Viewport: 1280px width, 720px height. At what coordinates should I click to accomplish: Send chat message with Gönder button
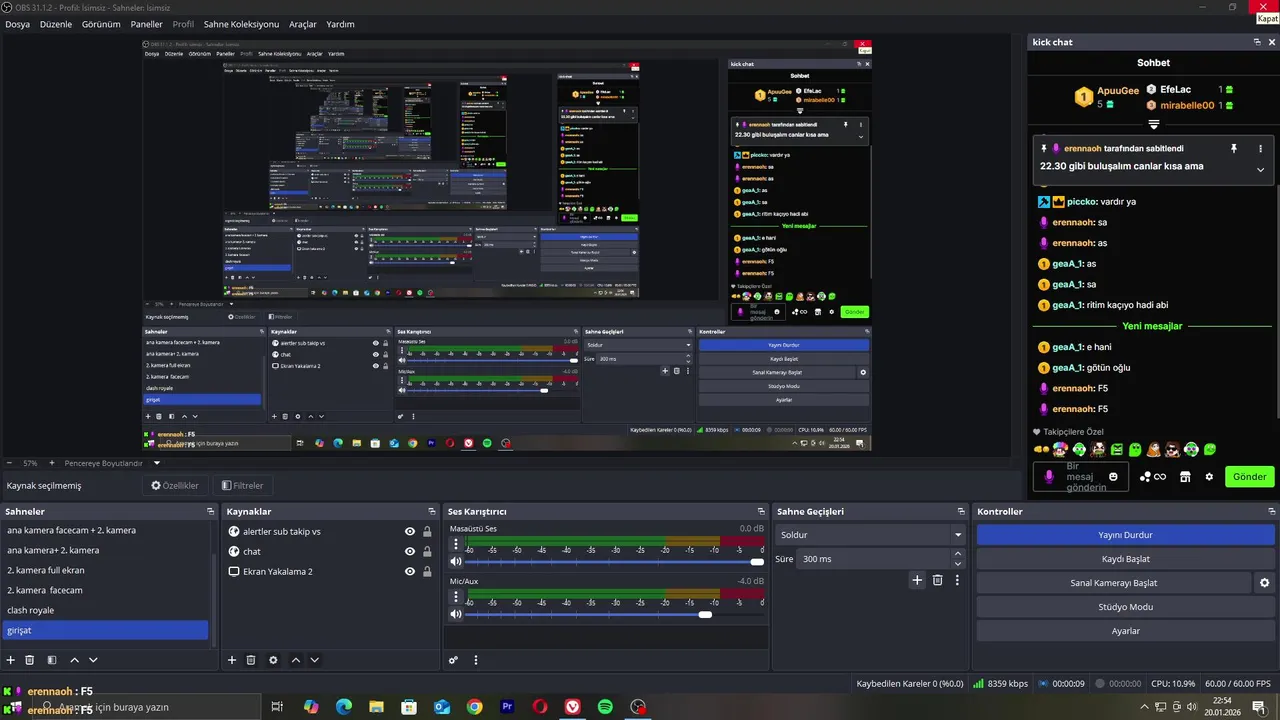pos(1249,477)
